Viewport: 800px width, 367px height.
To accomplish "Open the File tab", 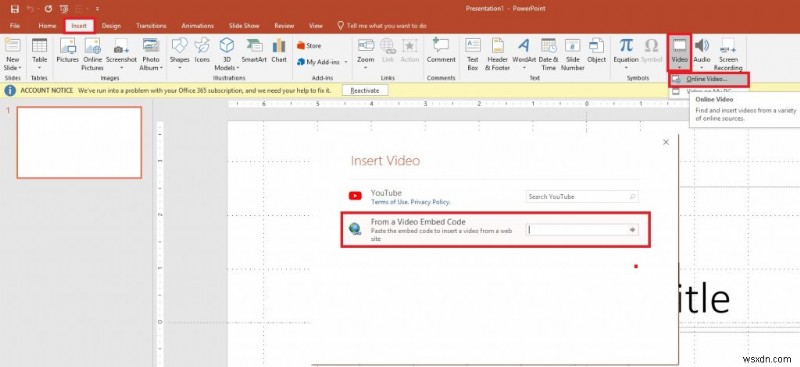I will pos(15,26).
